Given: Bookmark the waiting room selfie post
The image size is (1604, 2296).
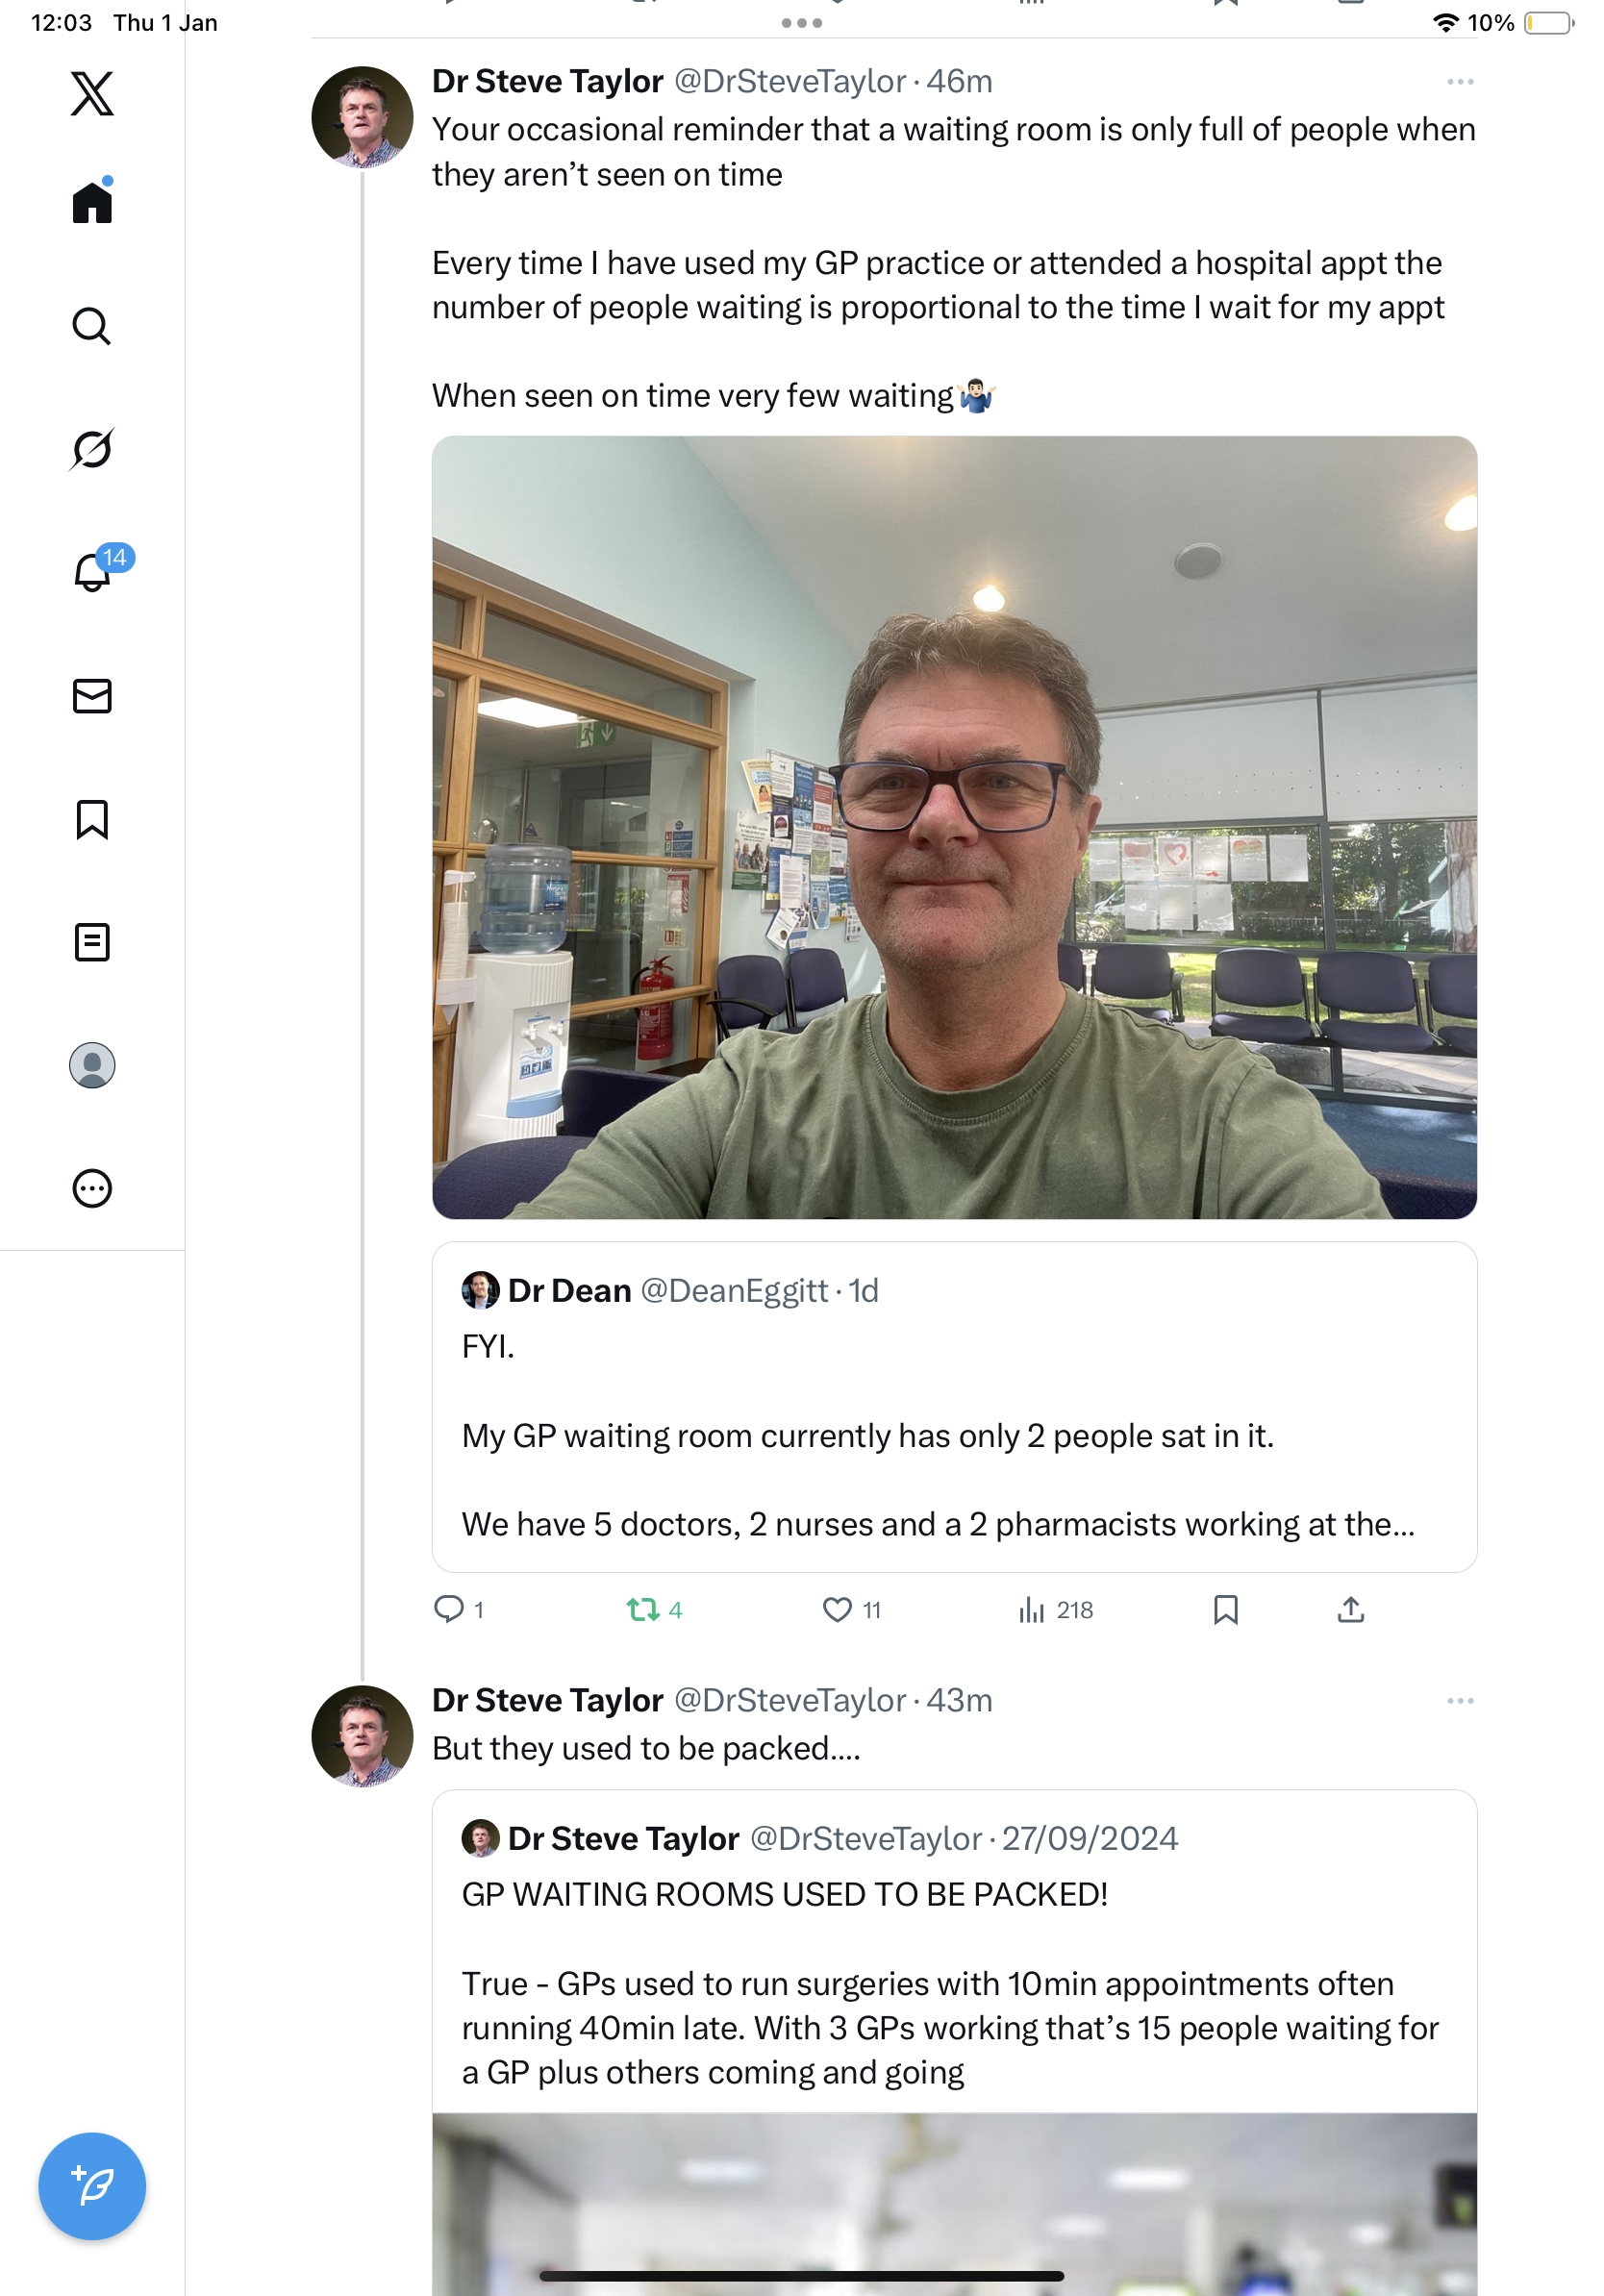Looking at the screenshot, I should pos(1225,1609).
